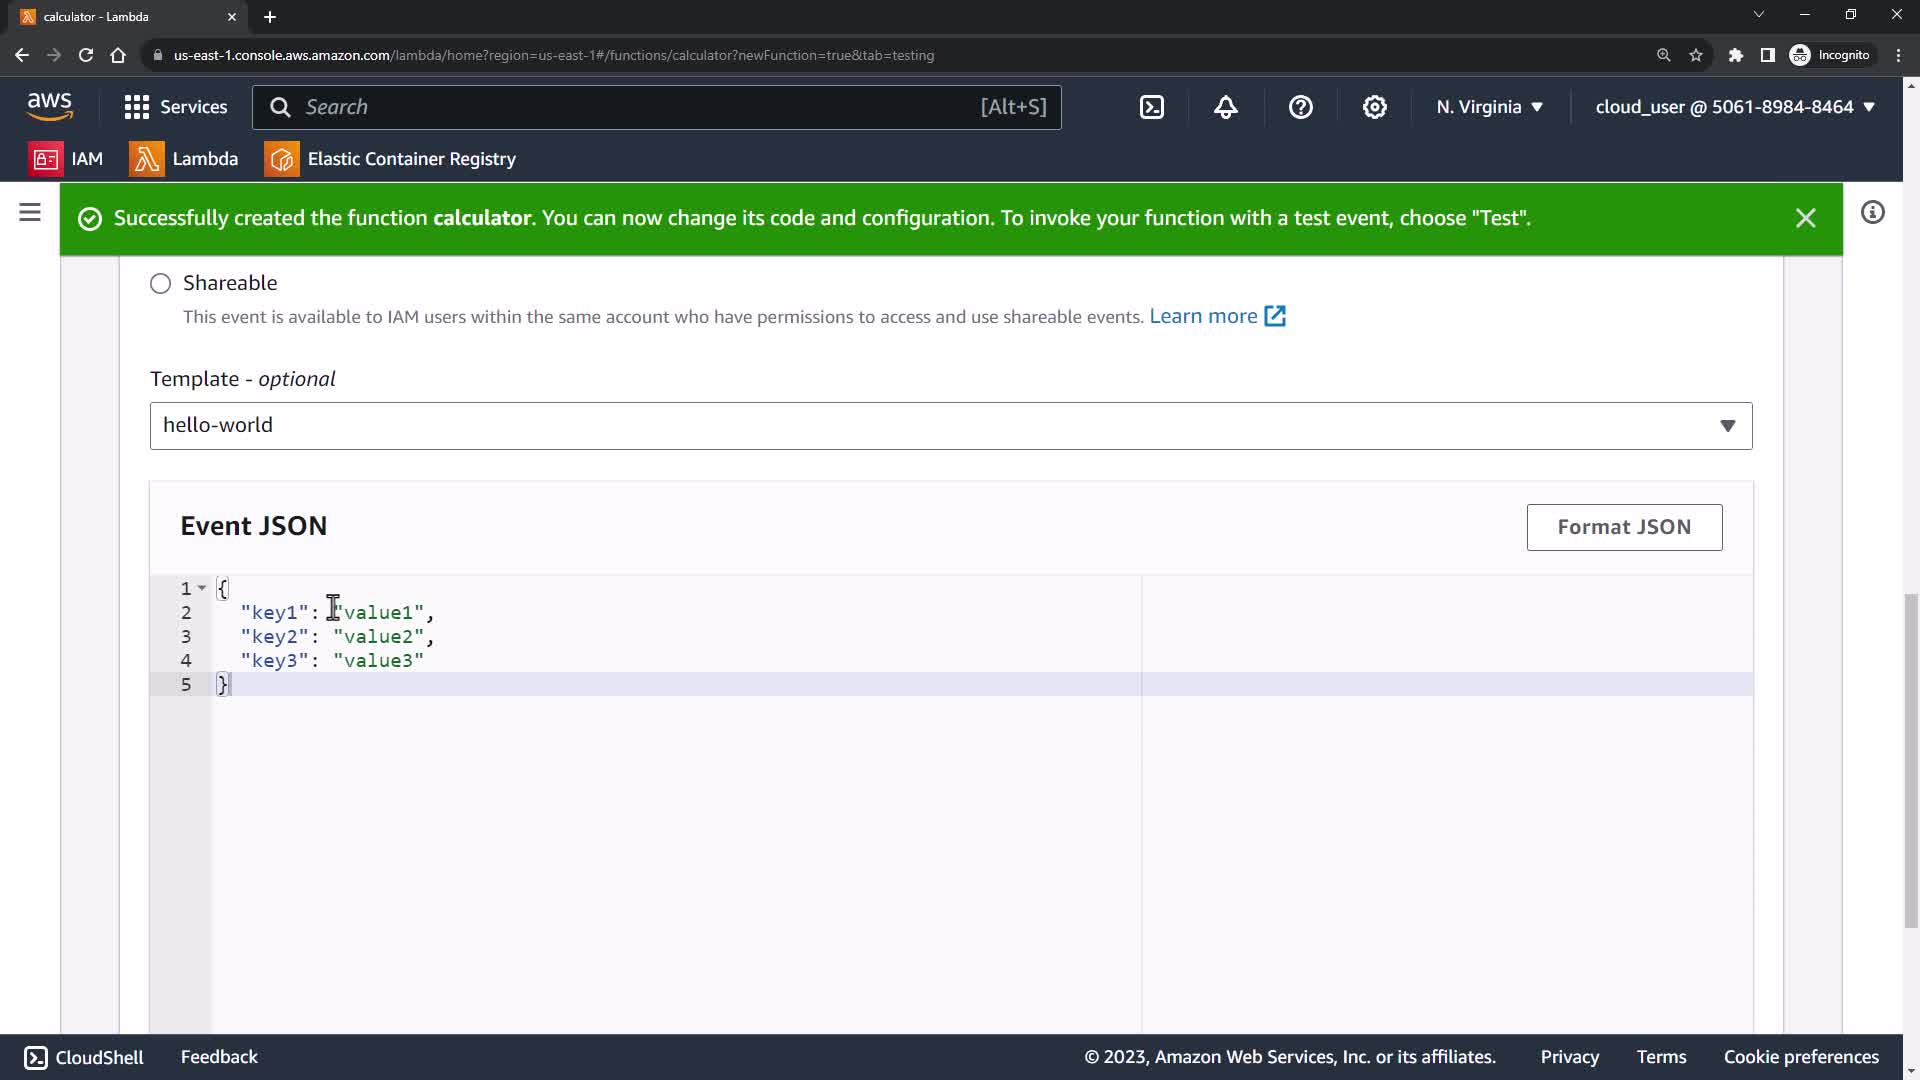The width and height of the screenshot is (1920, 1080).
Task: Open the N. Virginia region selector
Action: [x=1489, y=107]
